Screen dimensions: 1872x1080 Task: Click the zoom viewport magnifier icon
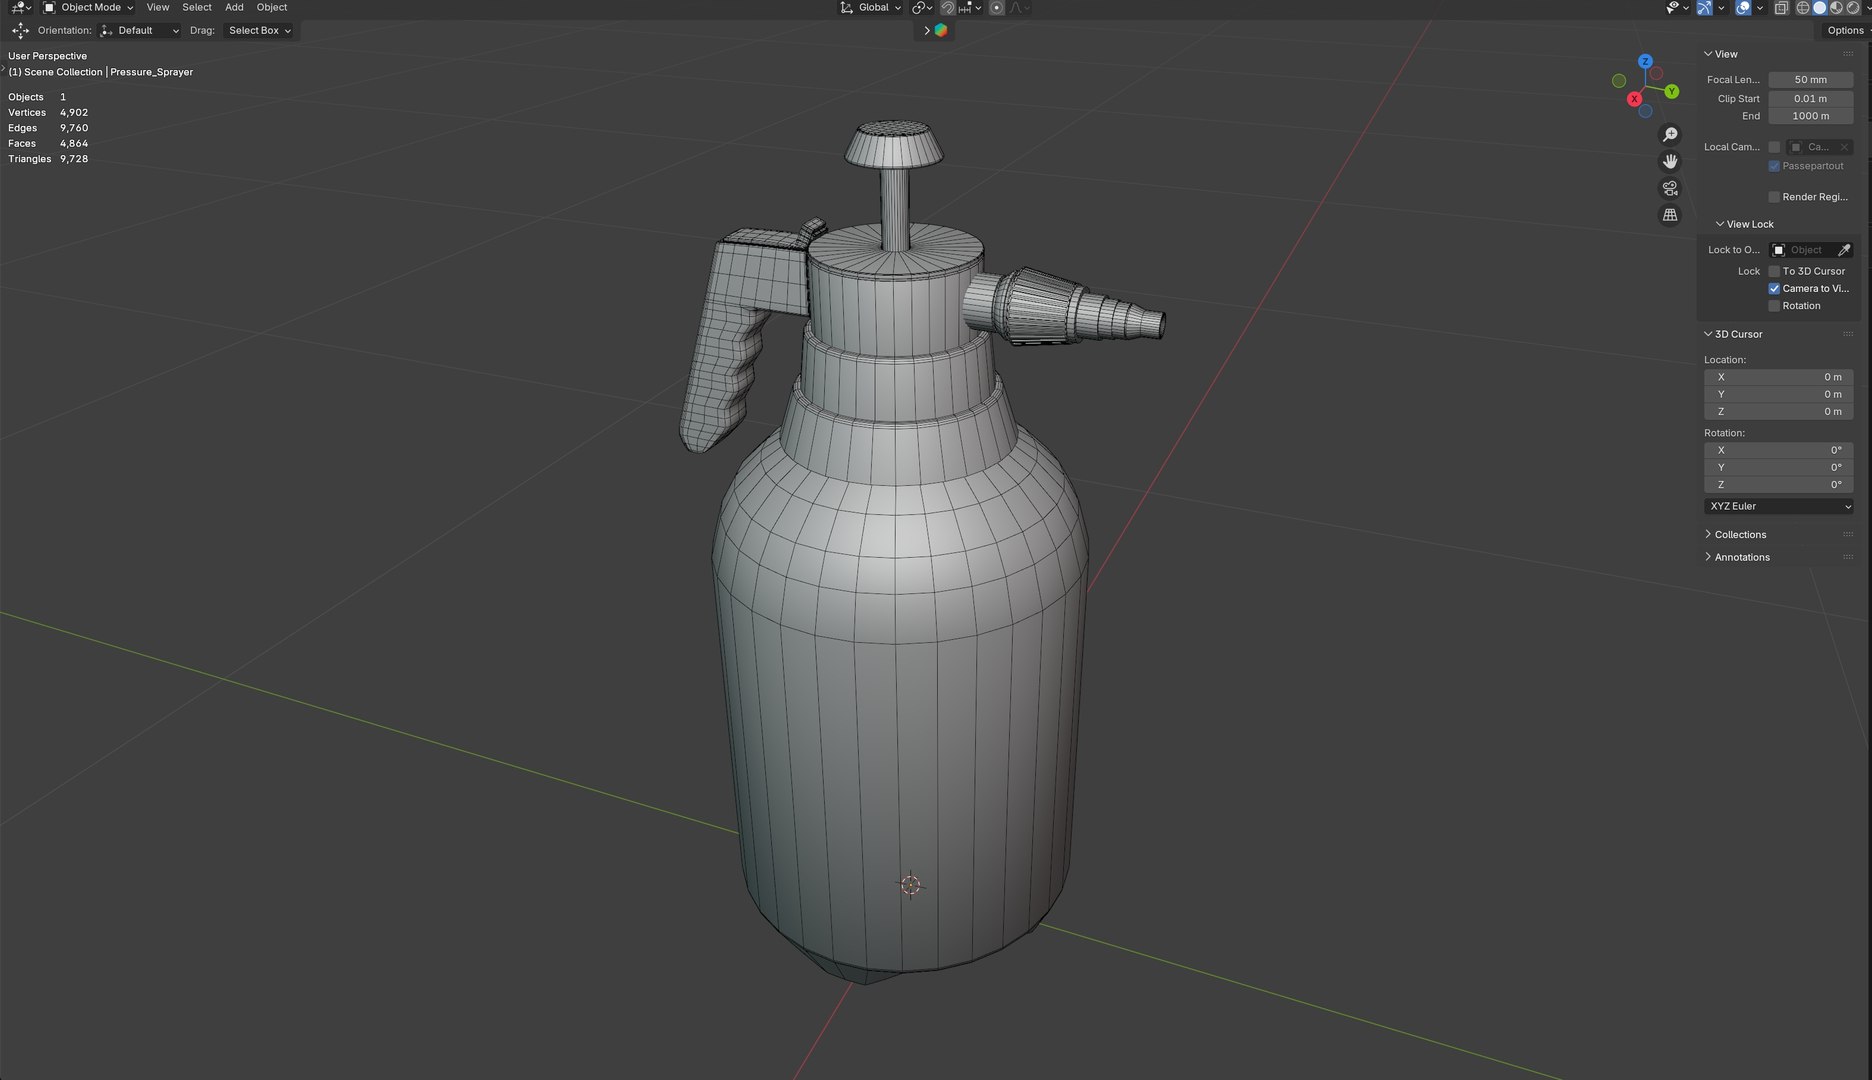click(1670, 135)
